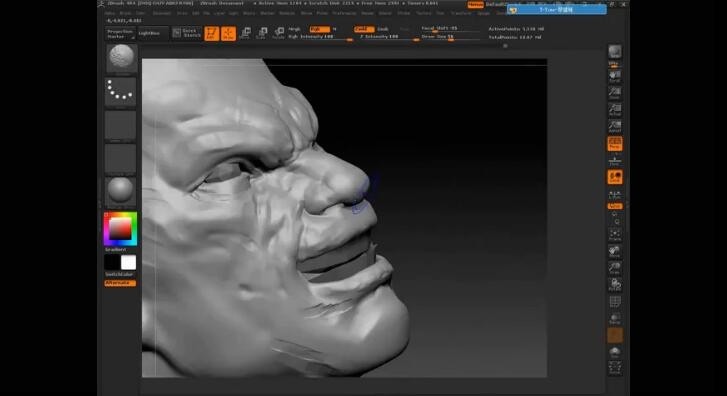Open the Brush menu
The image size is (727, 396).
125,13
